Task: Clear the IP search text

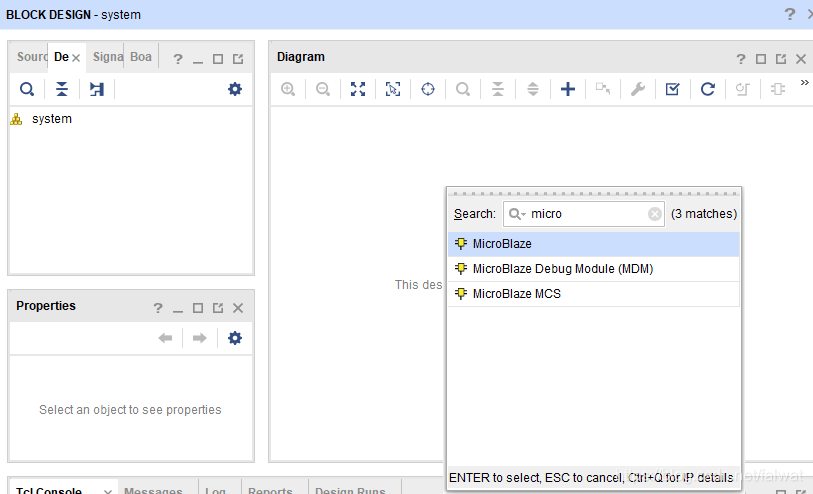Action: coord(655,214)
